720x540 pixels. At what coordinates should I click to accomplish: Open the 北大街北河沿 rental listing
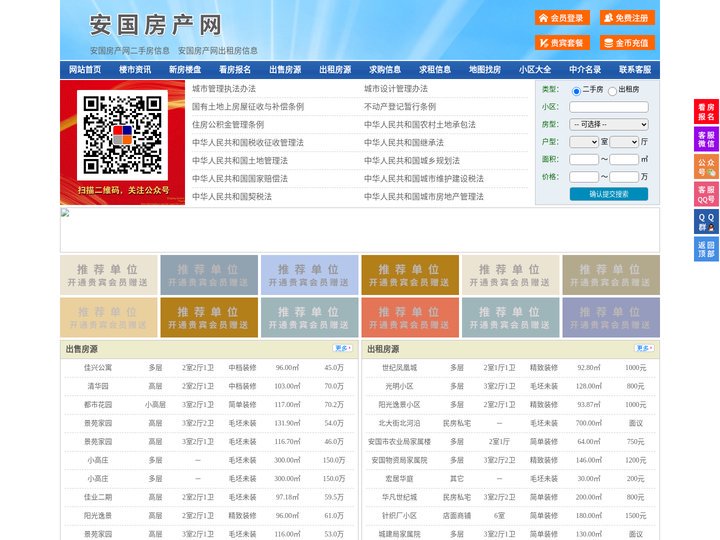[399, 423]
